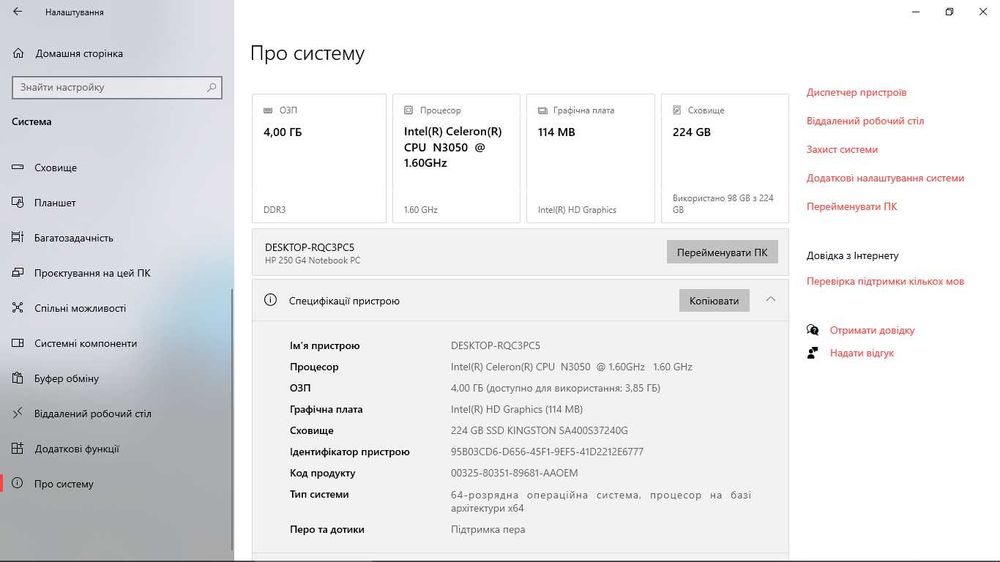Click HP 250 G4 Notebook PC text
Viewport: 1000px width, 562px height.
312,260
